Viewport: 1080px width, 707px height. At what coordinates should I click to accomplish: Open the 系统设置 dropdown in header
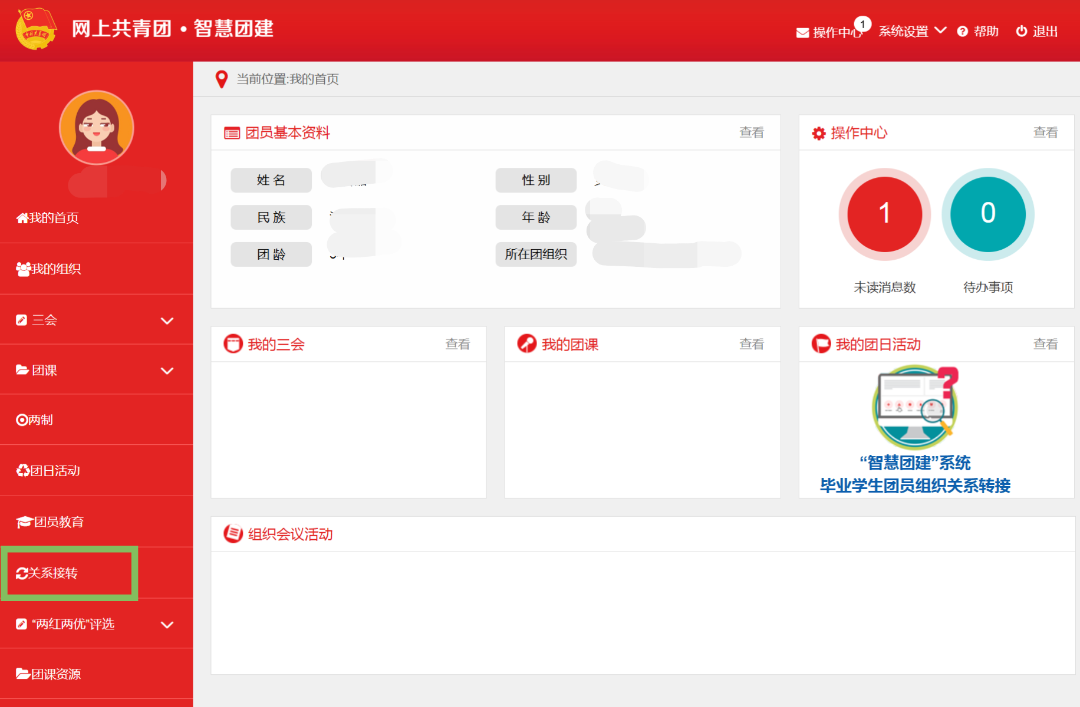click(x=912, y=31)
